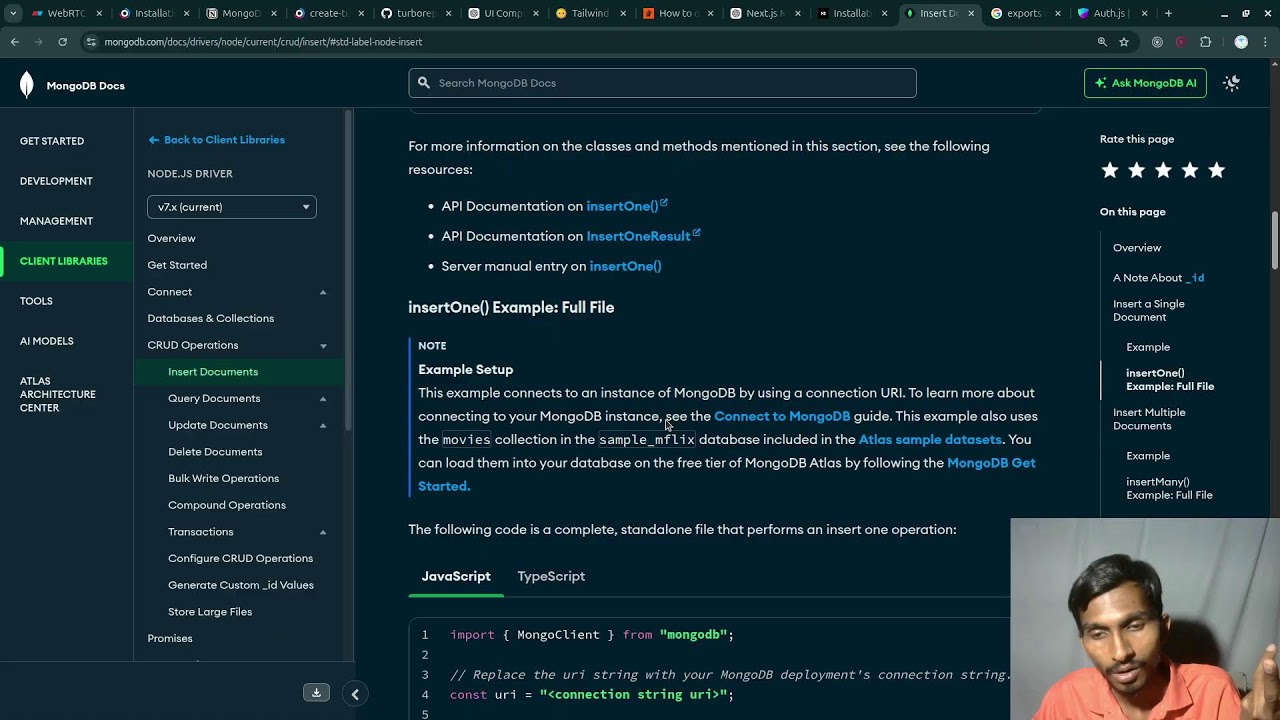Click the Search MongoDB Docs field
Screen dimensions: 1280x720
(x=662, y=83)
